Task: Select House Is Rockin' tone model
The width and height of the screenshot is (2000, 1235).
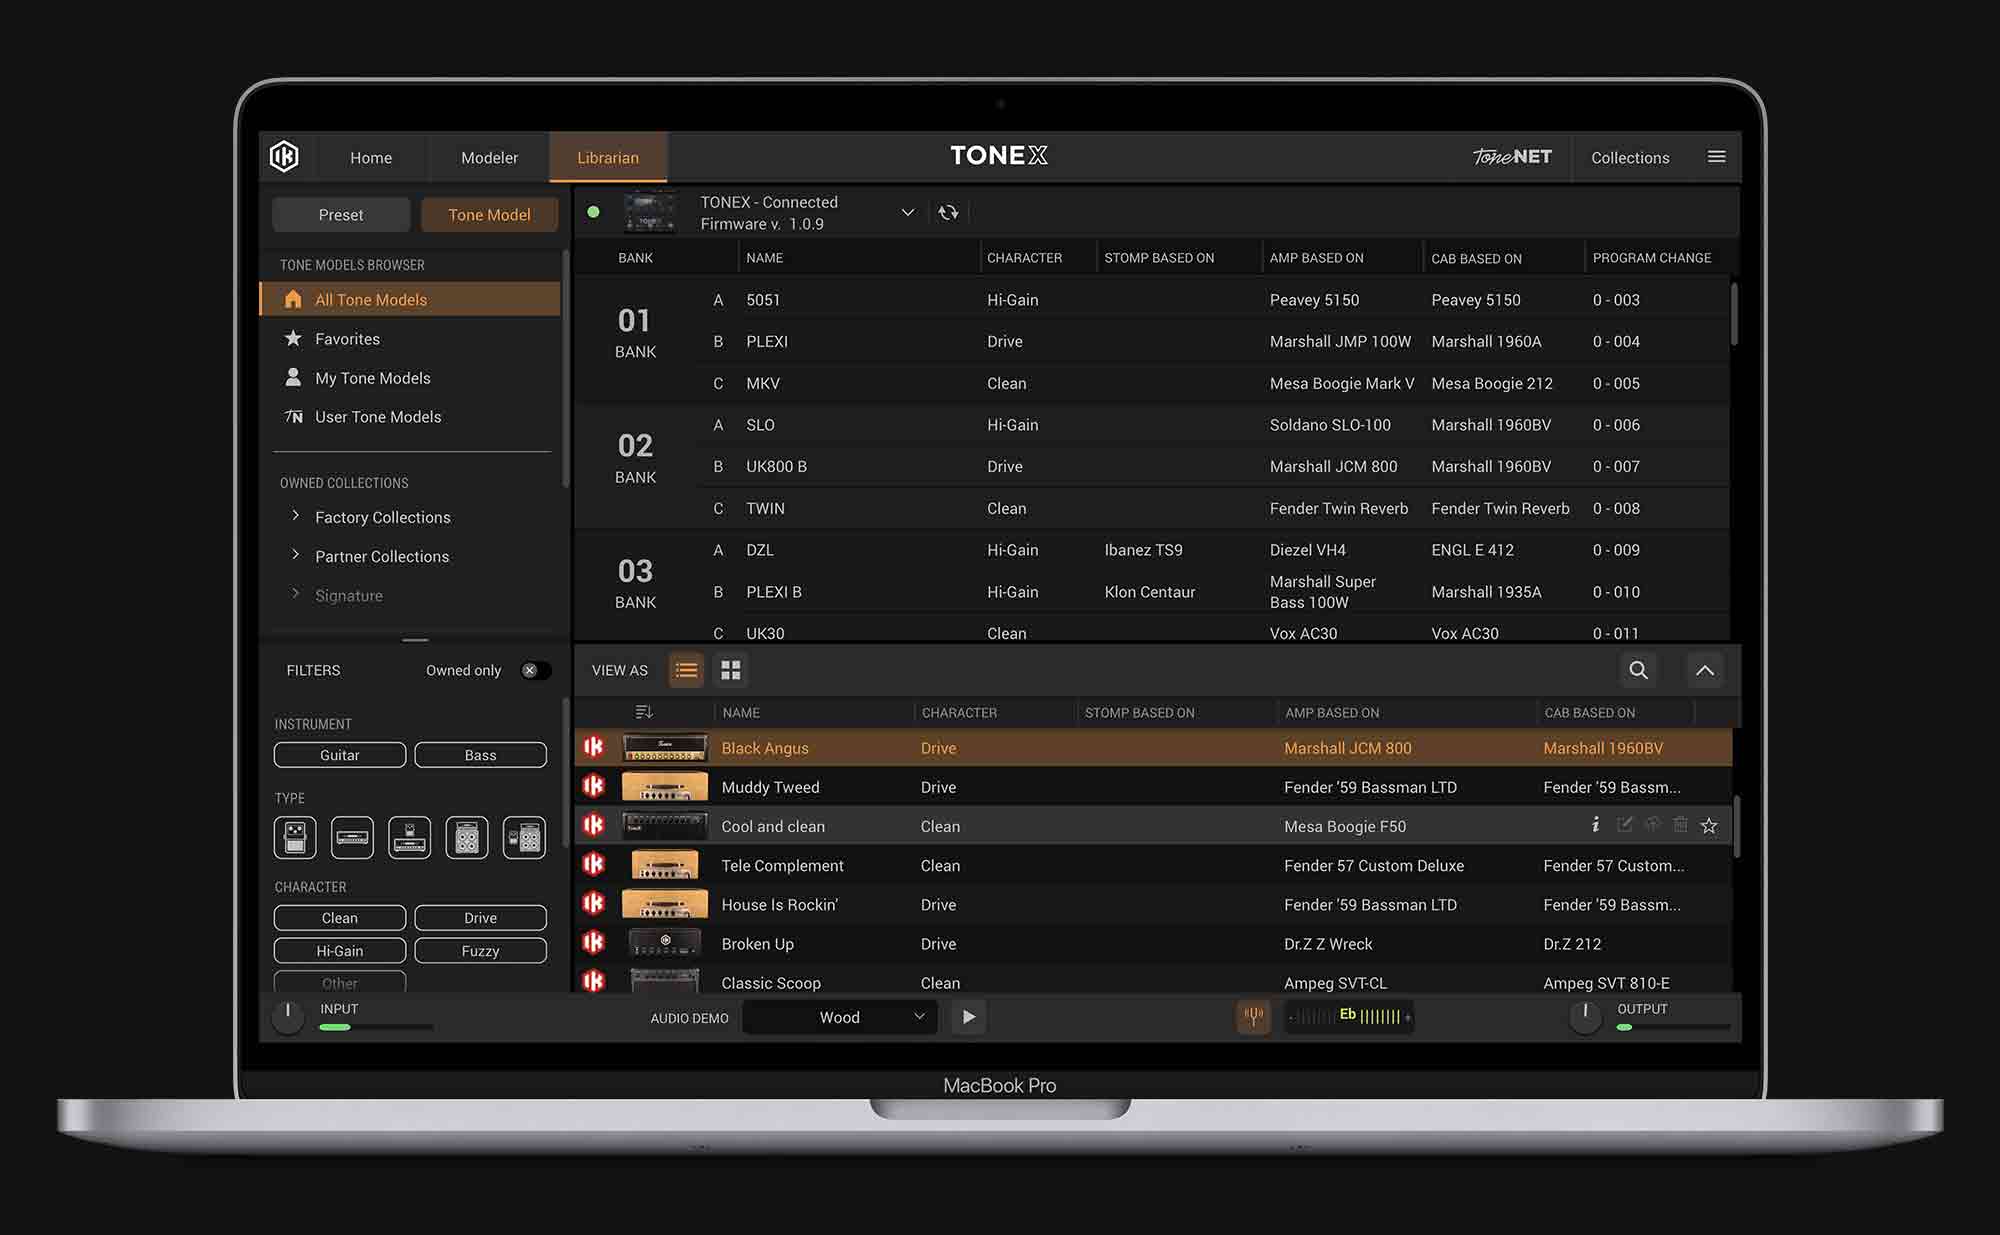Action: click(1153, 904)
